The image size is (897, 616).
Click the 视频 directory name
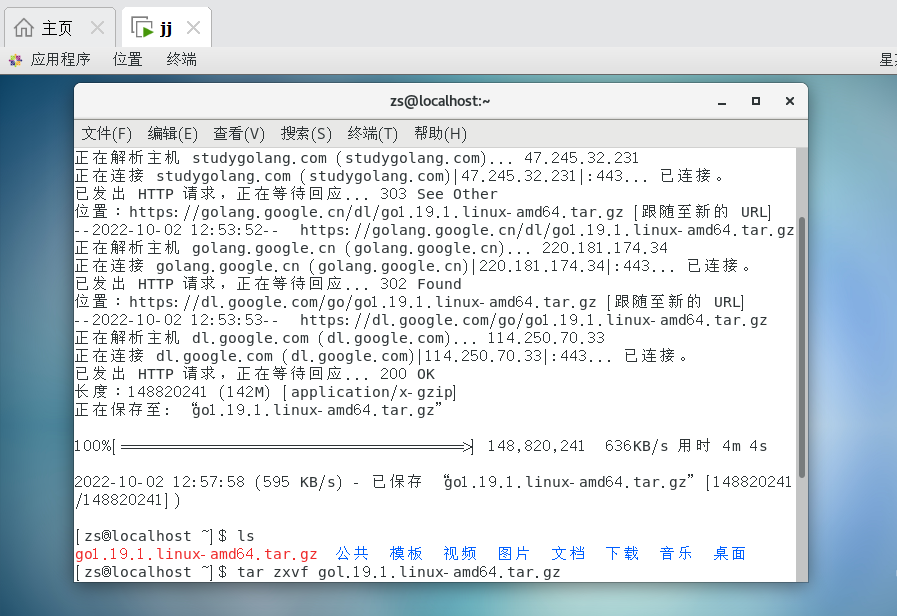(460, 554)
